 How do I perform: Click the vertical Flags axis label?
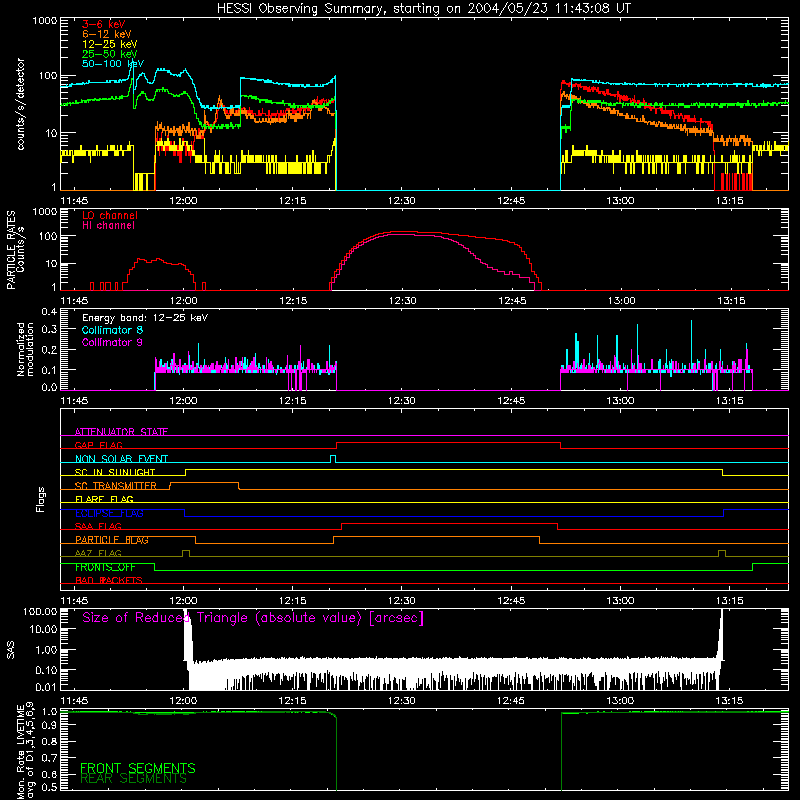[x=41, y=499]
